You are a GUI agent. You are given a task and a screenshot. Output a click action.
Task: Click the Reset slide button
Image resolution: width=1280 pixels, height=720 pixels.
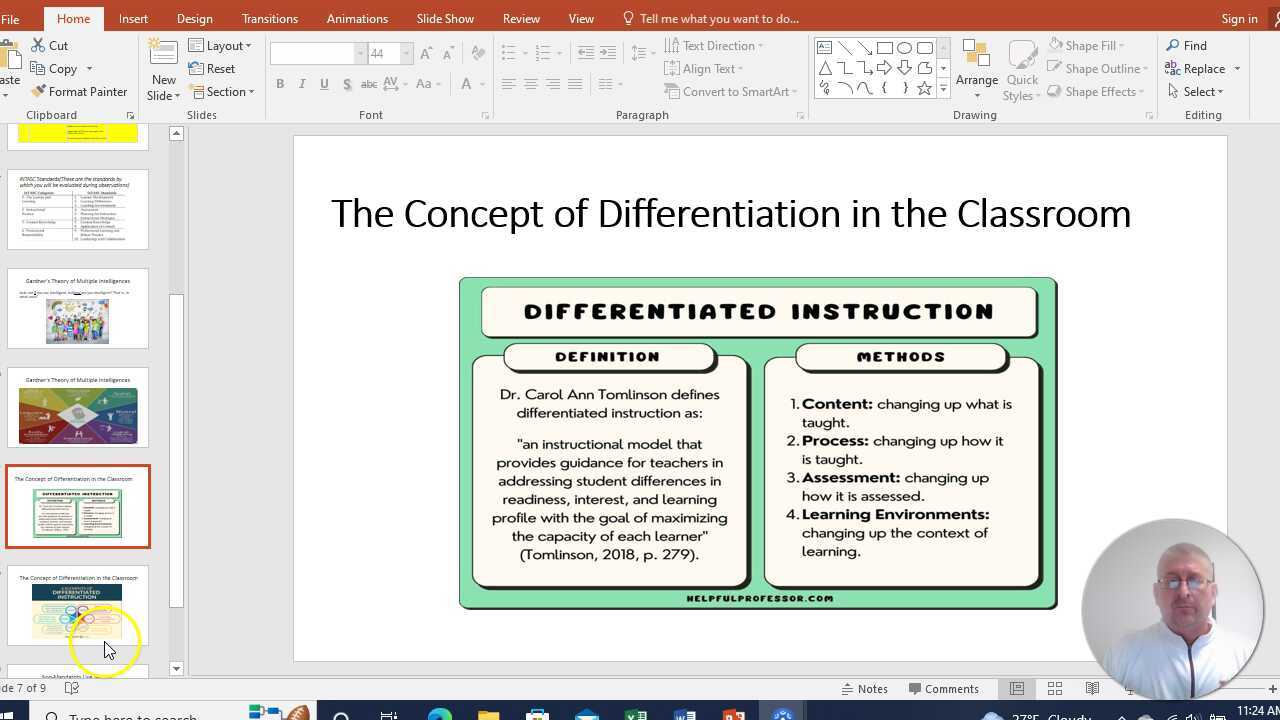pos(212,69)
